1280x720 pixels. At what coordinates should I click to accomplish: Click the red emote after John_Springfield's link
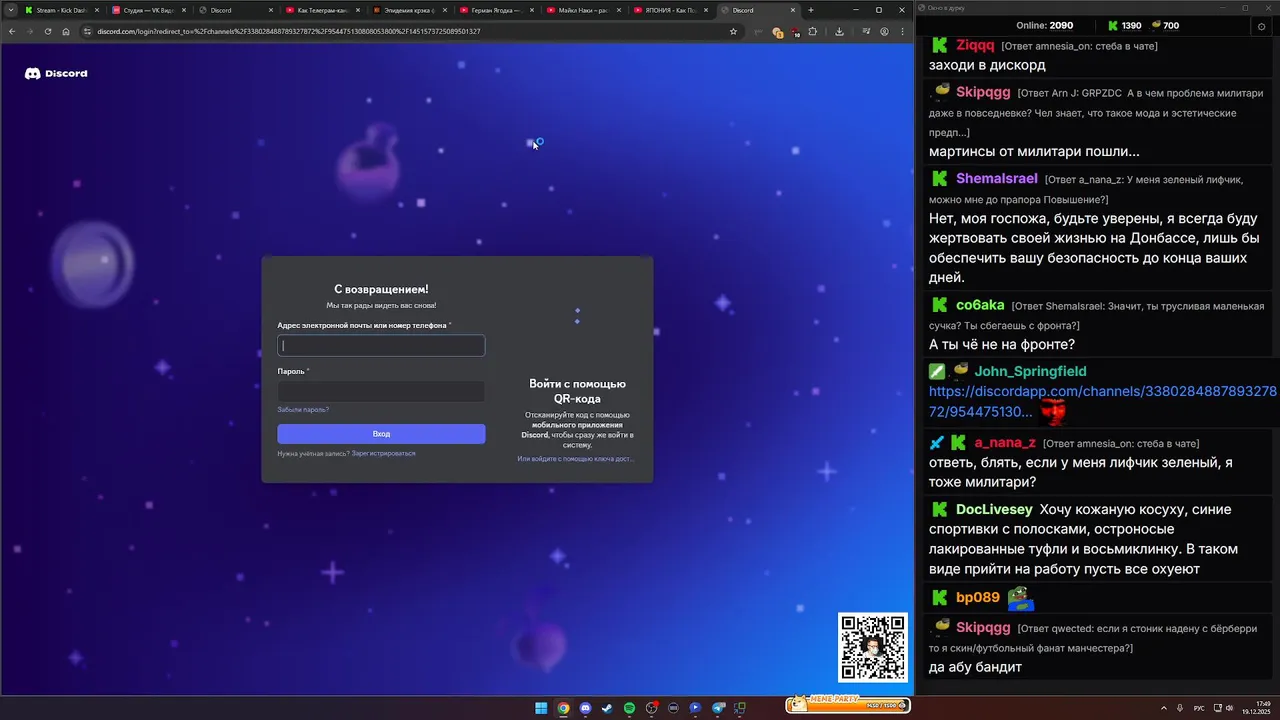1052,411
